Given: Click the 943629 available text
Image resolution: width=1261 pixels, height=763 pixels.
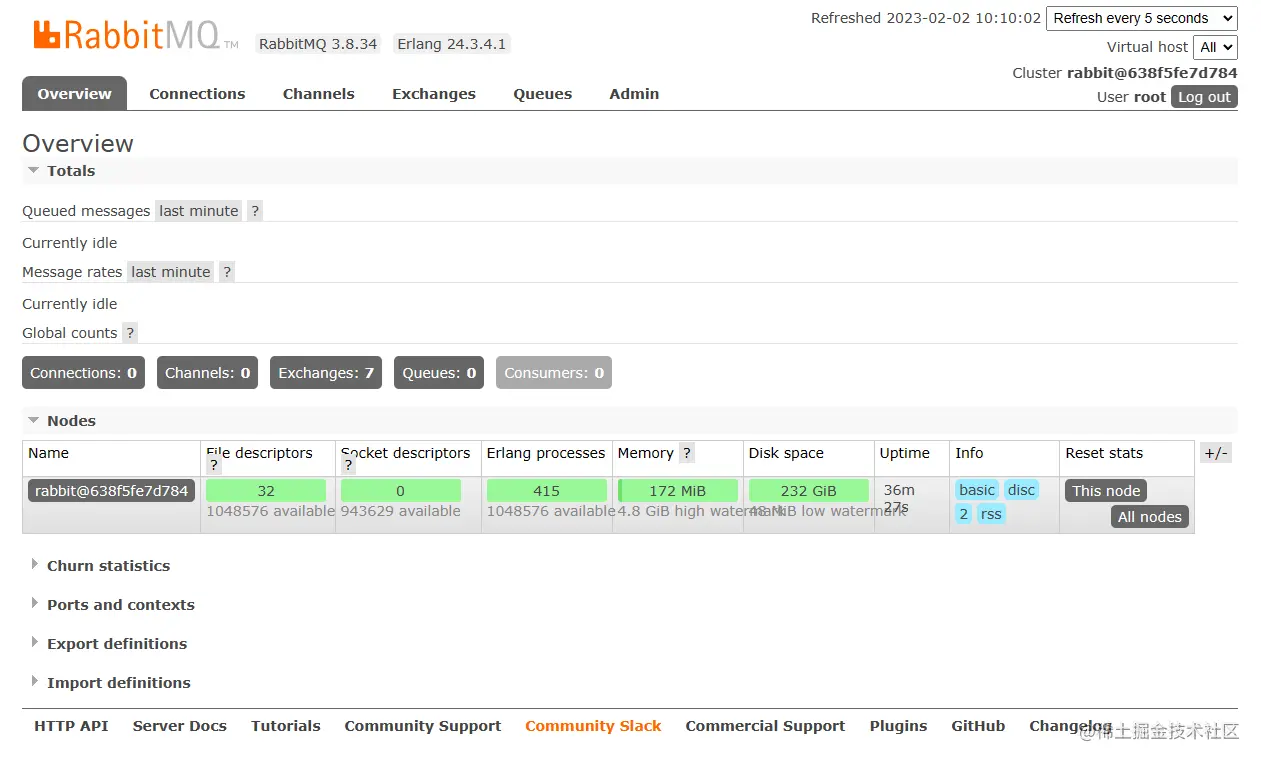Looking at the screenshot, I should pyautogui.click(x=401, y=511).
